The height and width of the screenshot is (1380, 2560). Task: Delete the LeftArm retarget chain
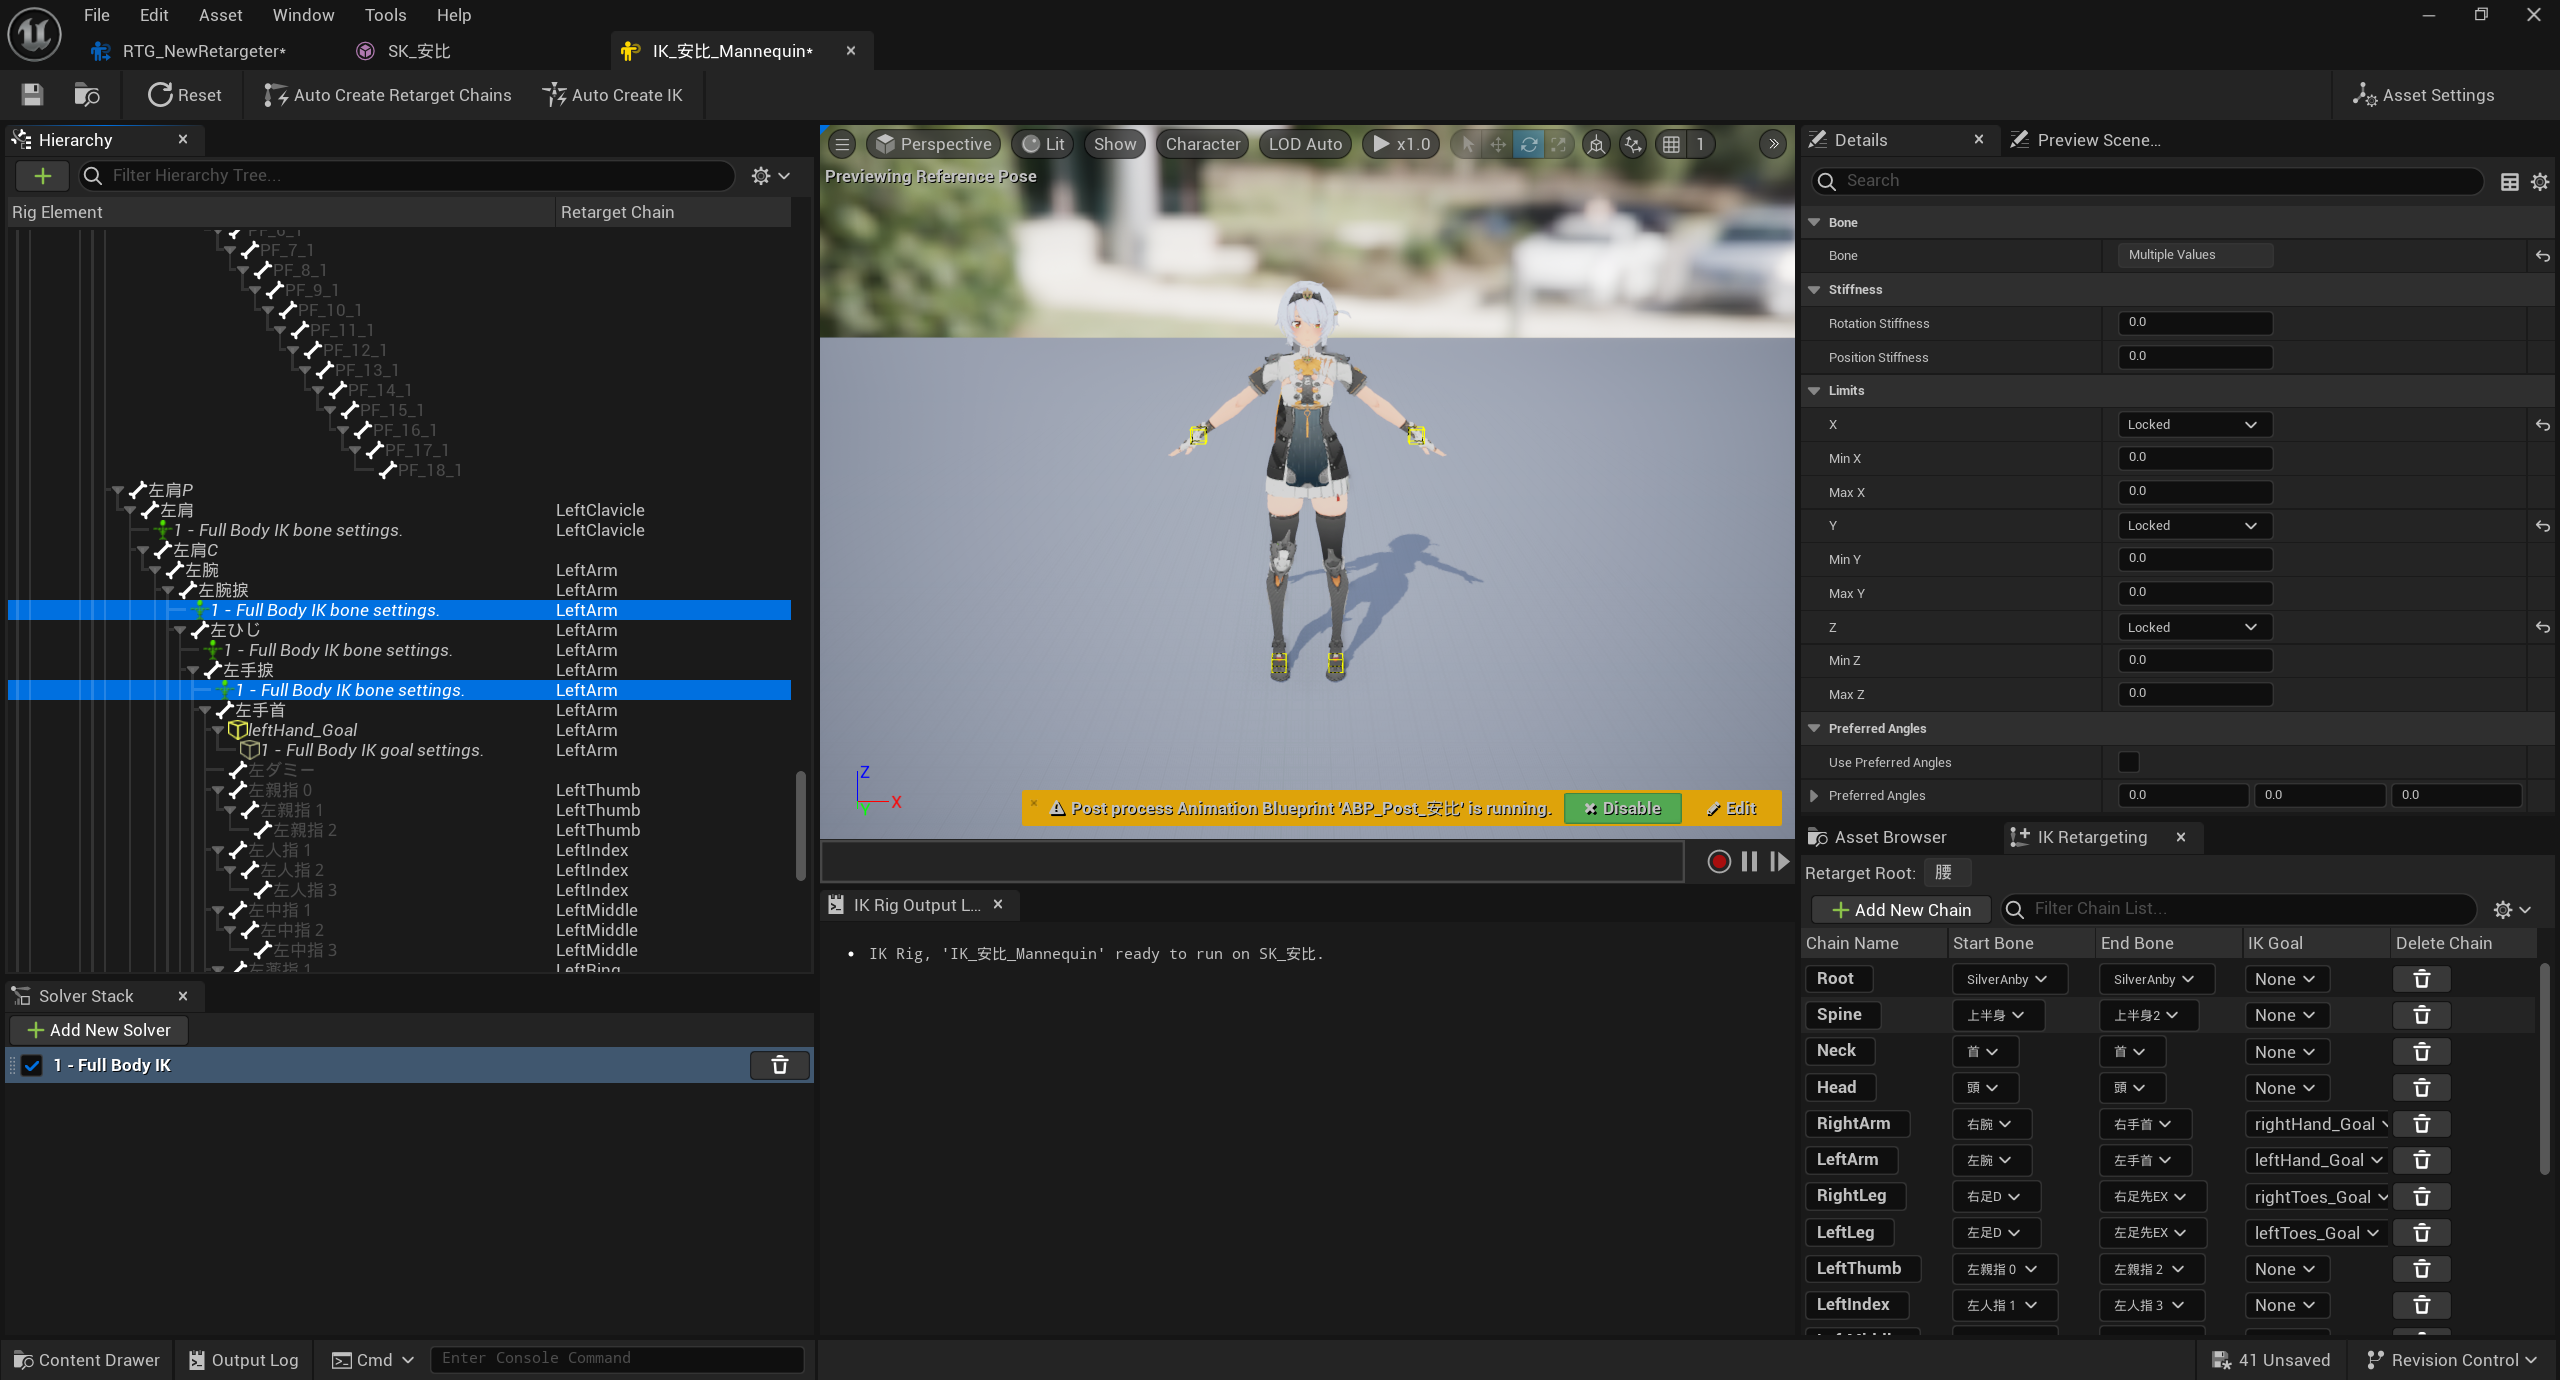coord(2421,1160)
